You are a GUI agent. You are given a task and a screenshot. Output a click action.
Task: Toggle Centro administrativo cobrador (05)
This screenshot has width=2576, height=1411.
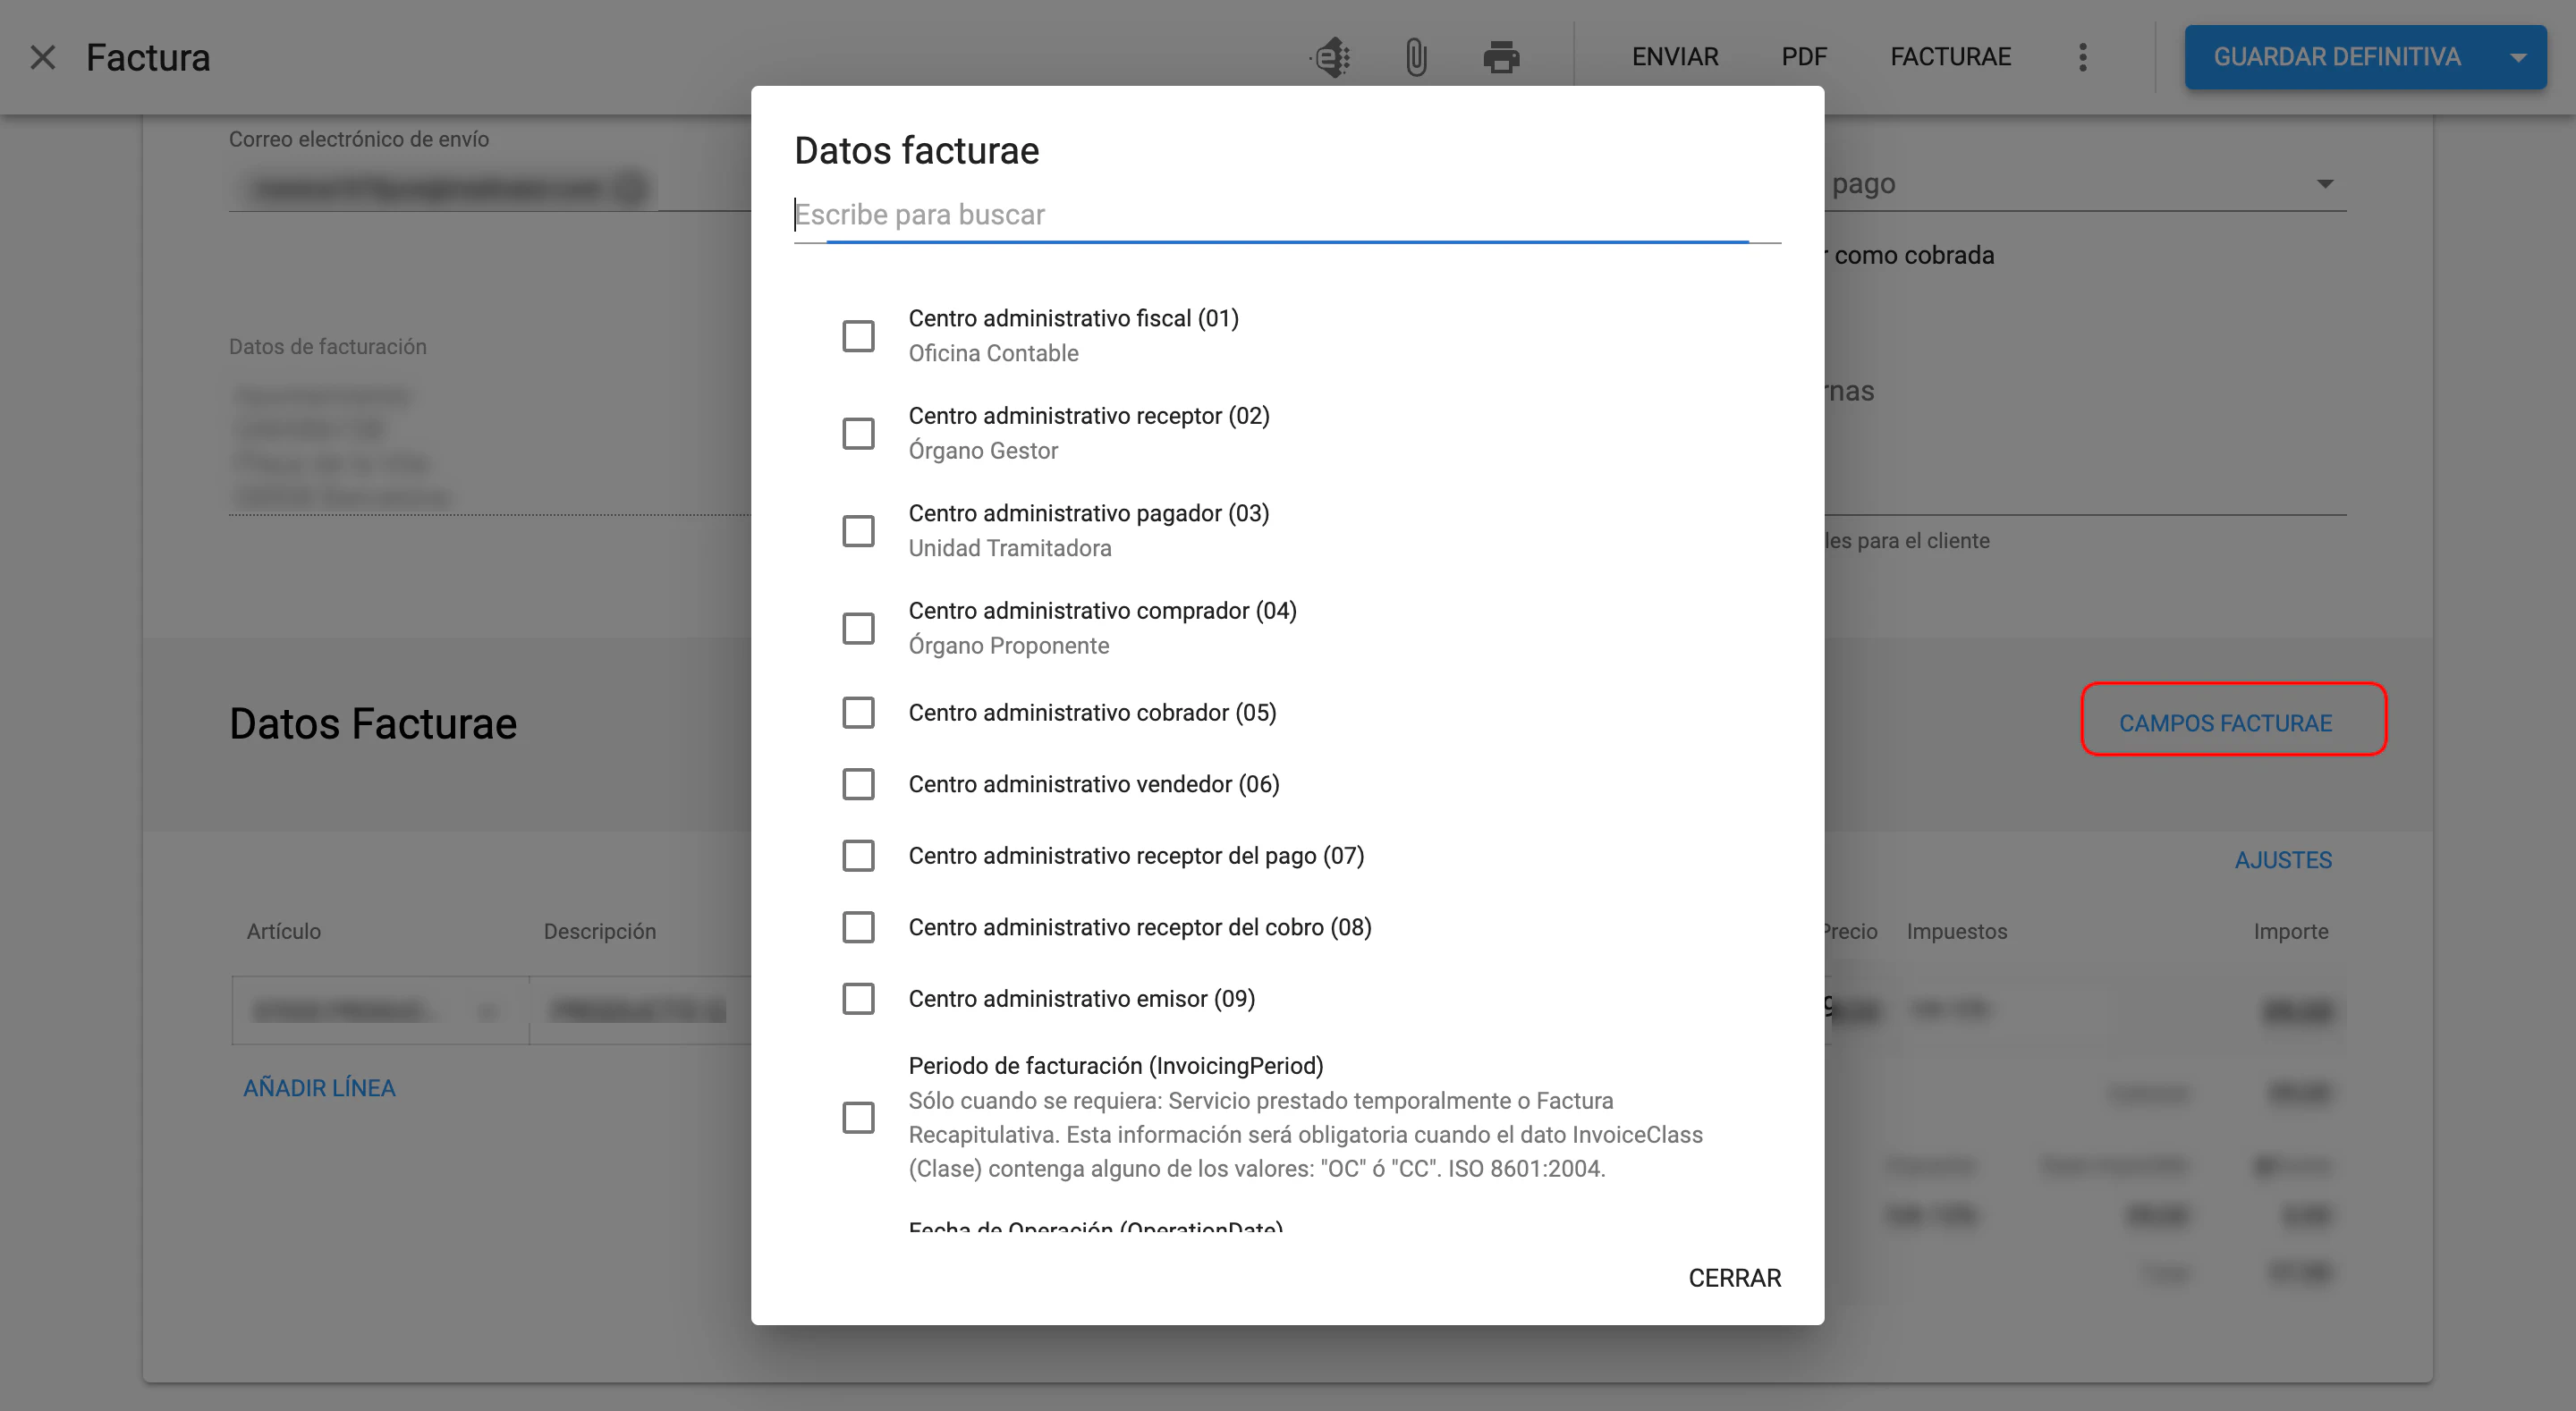point(858,713)
